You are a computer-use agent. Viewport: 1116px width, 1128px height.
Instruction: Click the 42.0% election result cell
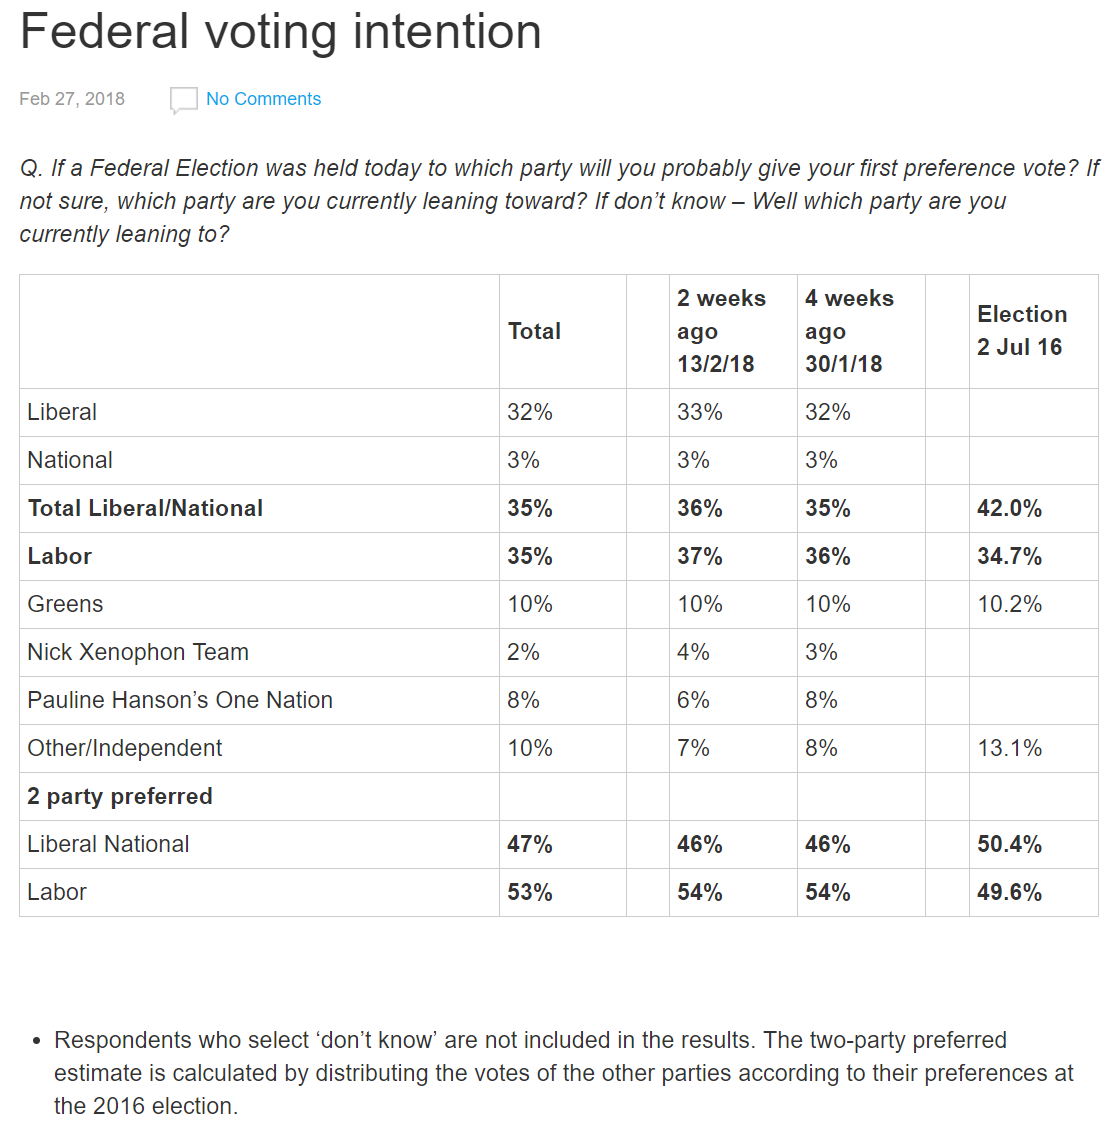click(1009, 508)
